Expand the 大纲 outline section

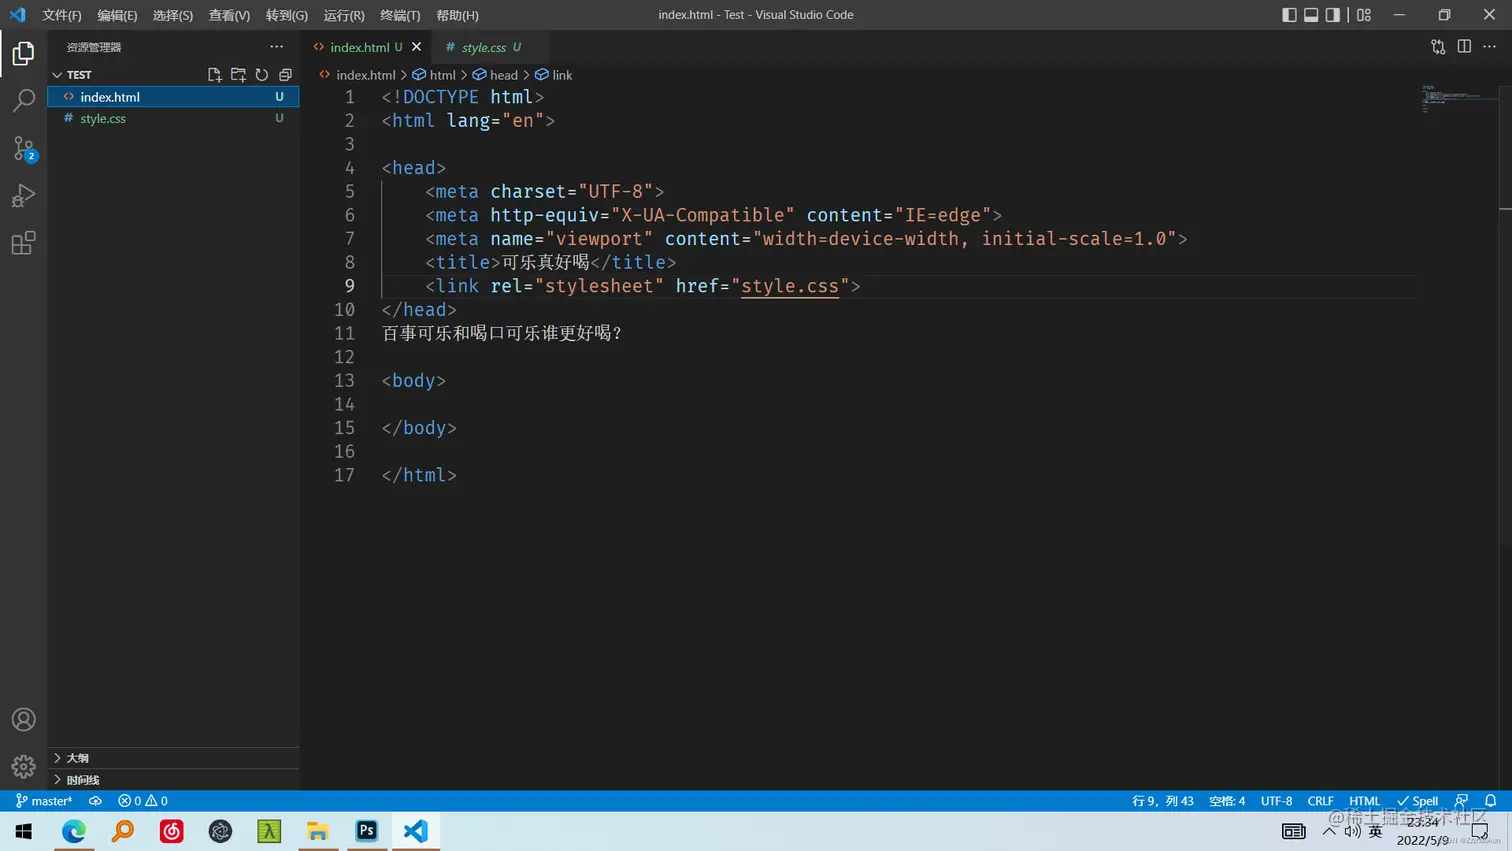point(173,758)
